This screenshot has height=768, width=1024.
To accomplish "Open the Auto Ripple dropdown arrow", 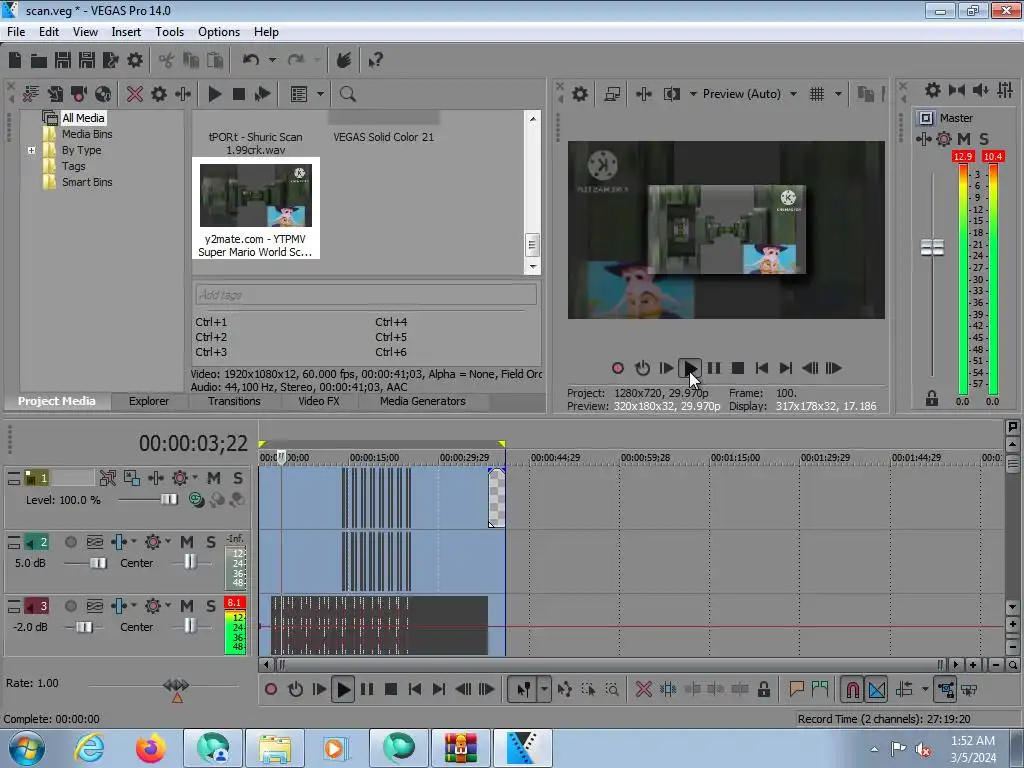I will 925,689.
